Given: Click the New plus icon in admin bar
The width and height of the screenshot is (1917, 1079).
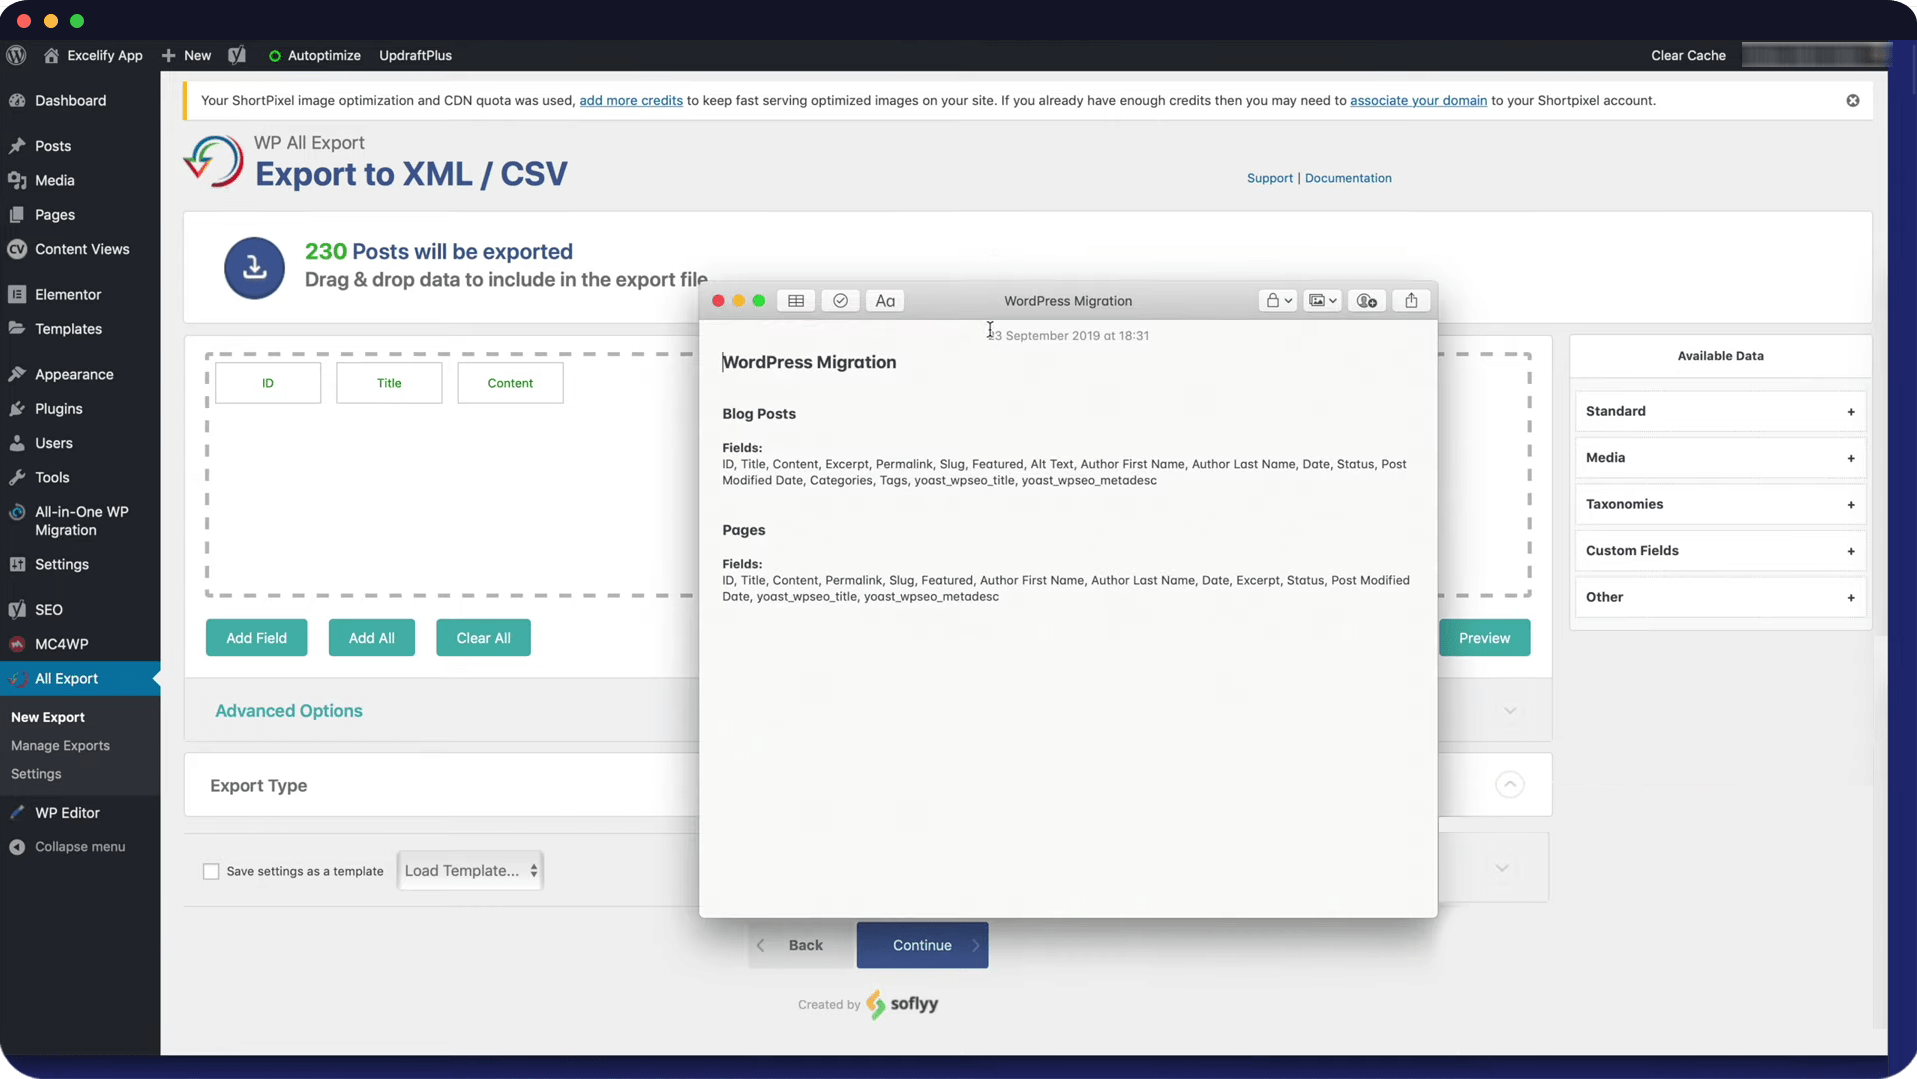Looking at the screenshot, I should pyautogui.click(x=168, y=55).
